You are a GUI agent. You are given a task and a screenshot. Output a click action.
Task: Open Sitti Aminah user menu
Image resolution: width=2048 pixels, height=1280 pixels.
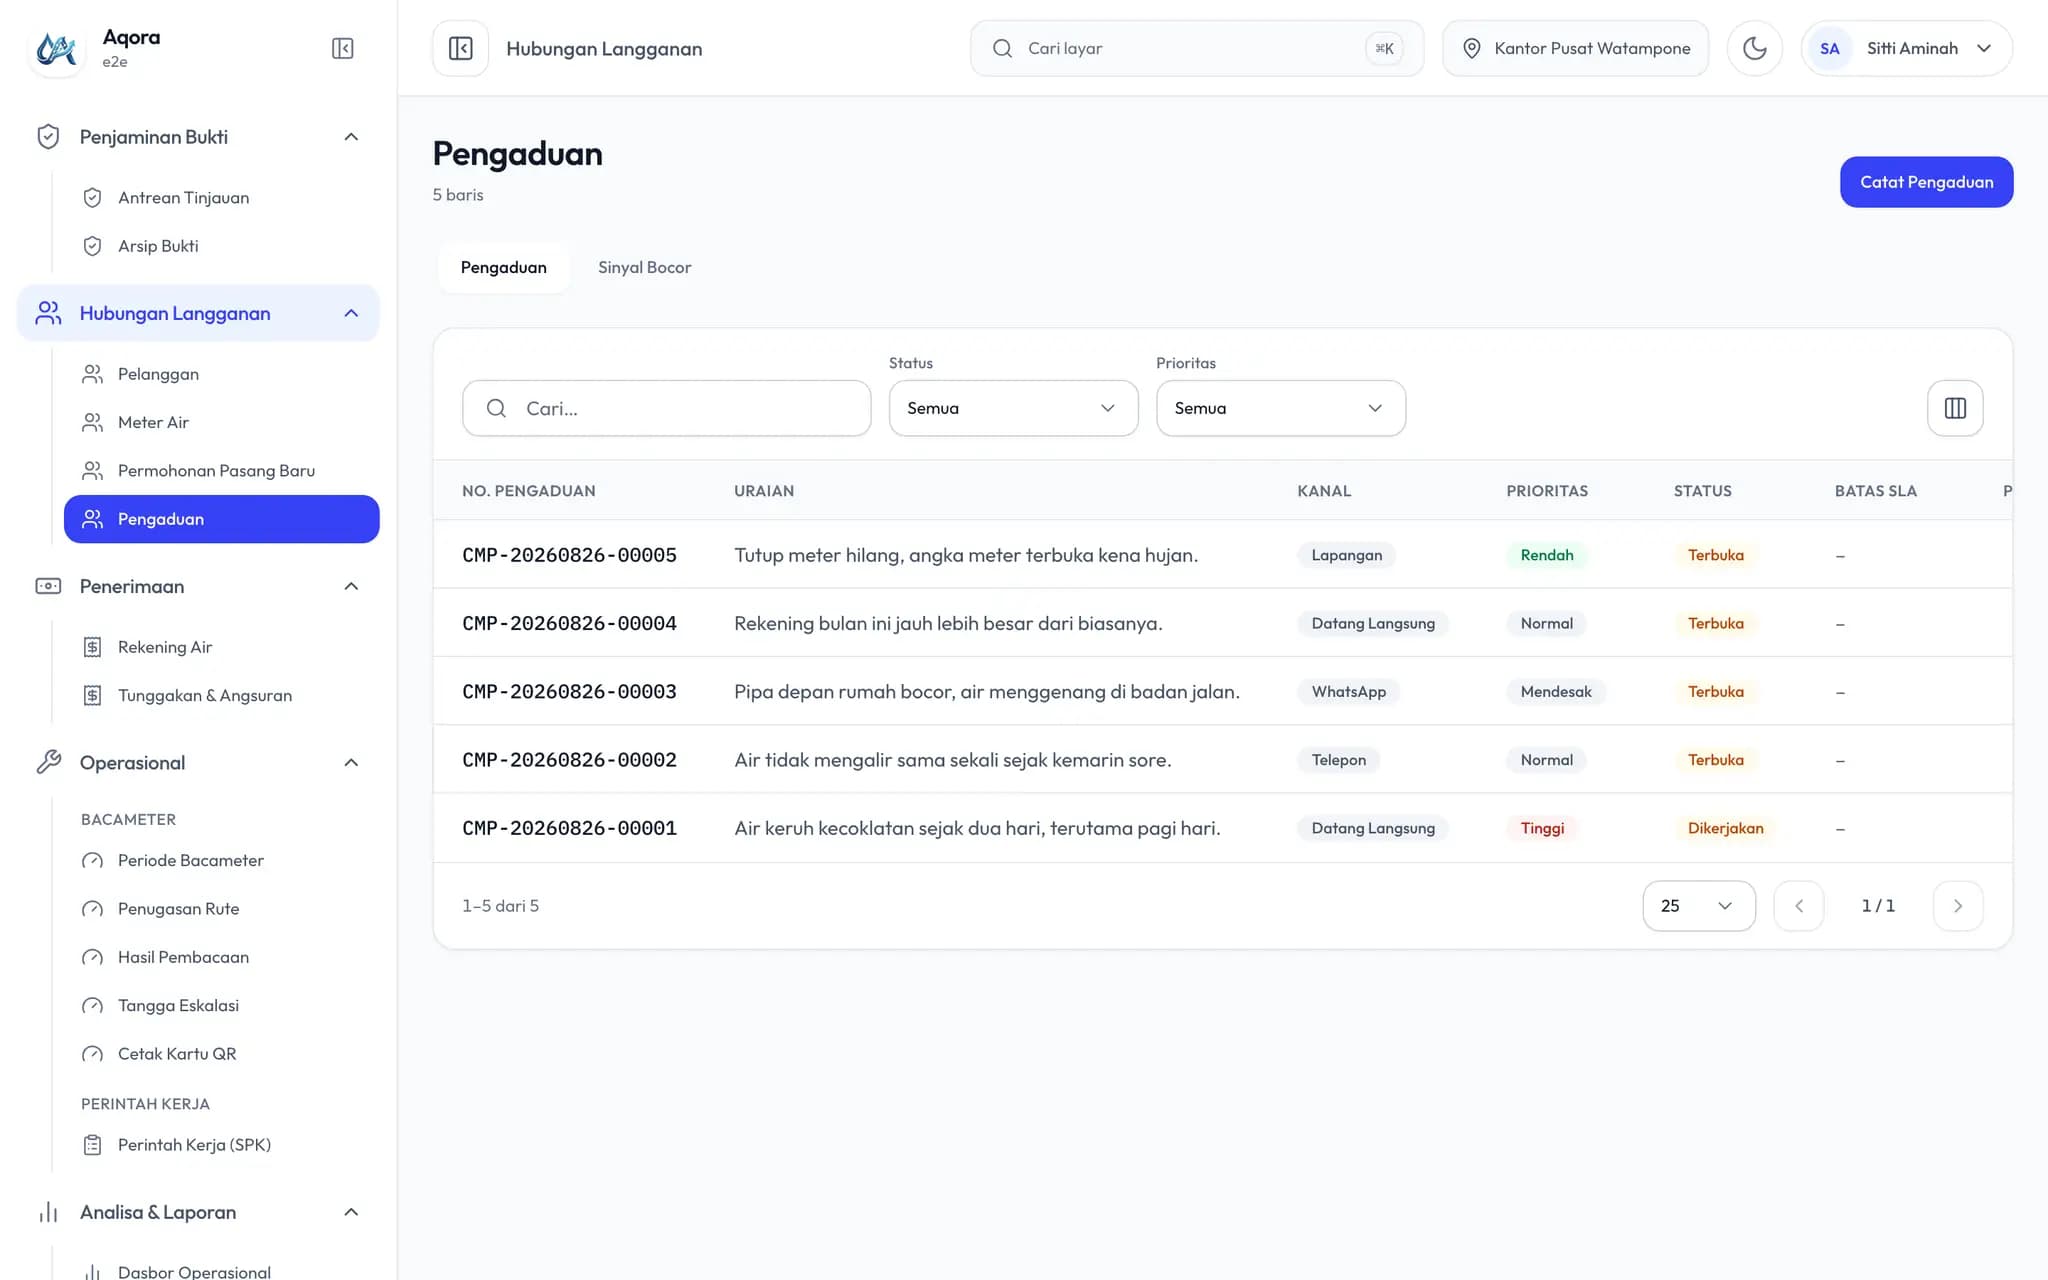tap(1906, 48)
